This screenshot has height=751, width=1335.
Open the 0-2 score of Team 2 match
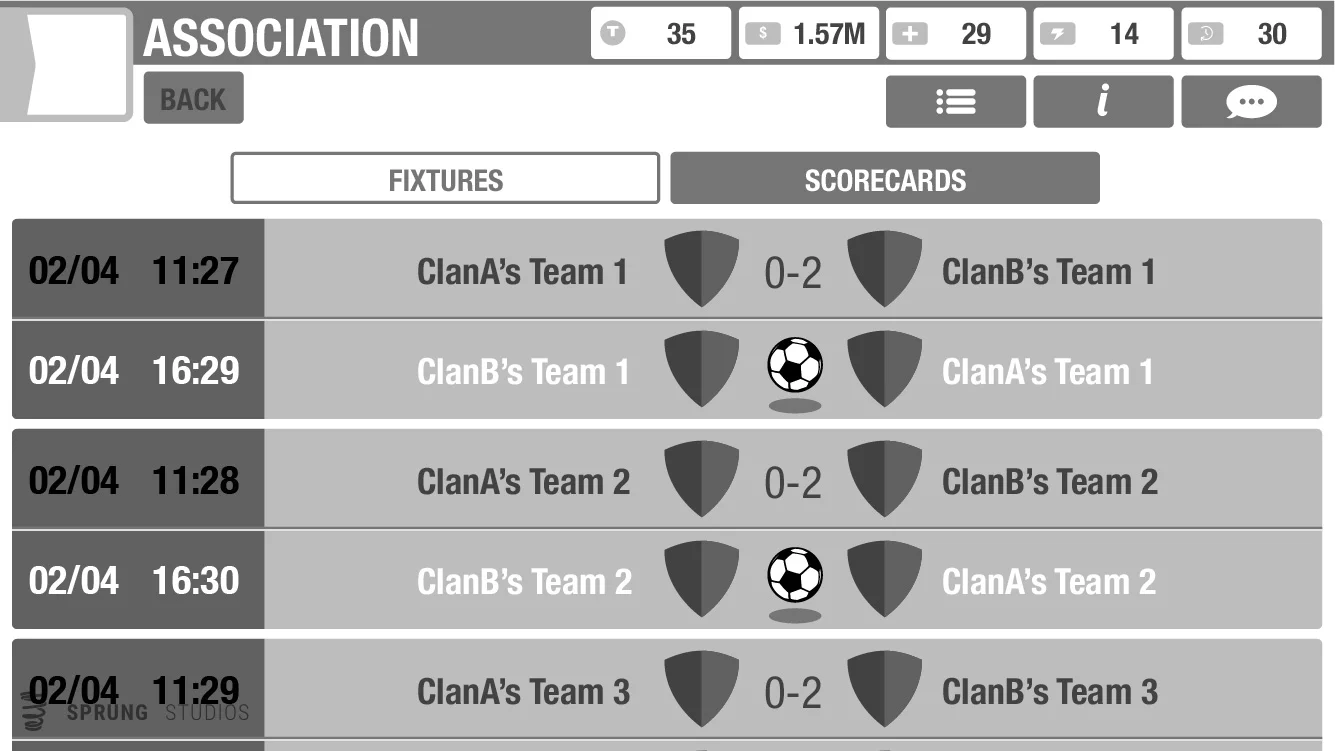(x=793, y=483)
